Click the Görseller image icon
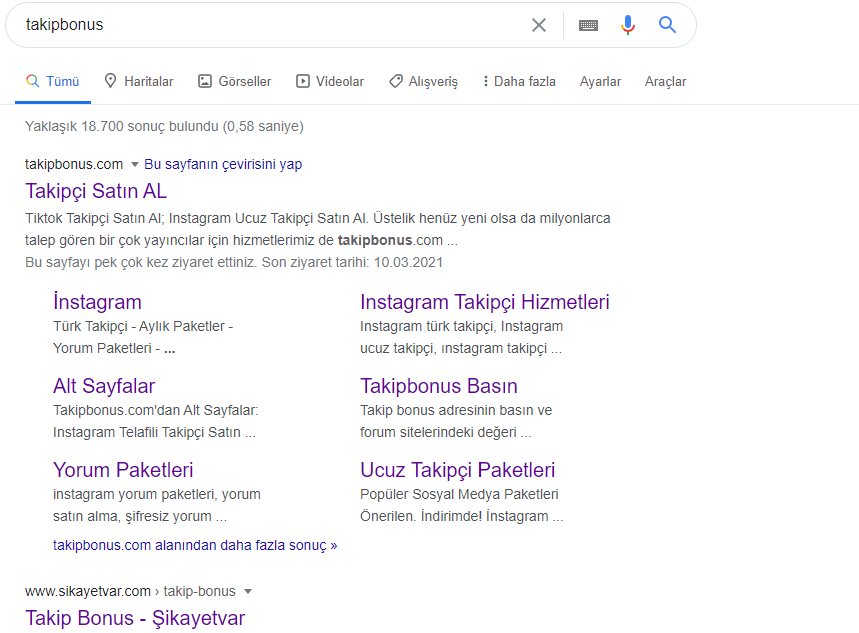The width and height of the screenshot is (859, 633). coord(205,81)
